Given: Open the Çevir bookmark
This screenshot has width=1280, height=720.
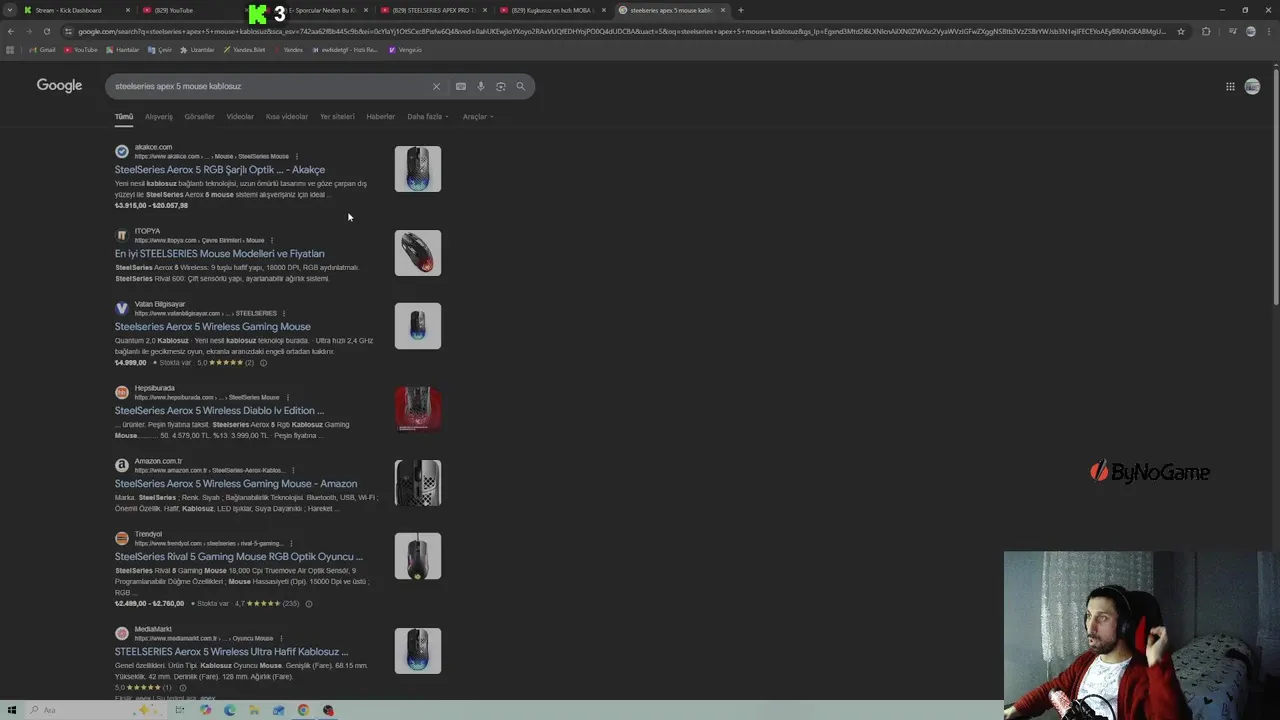Looking at the screenshot, I should [x=160, y=50].
